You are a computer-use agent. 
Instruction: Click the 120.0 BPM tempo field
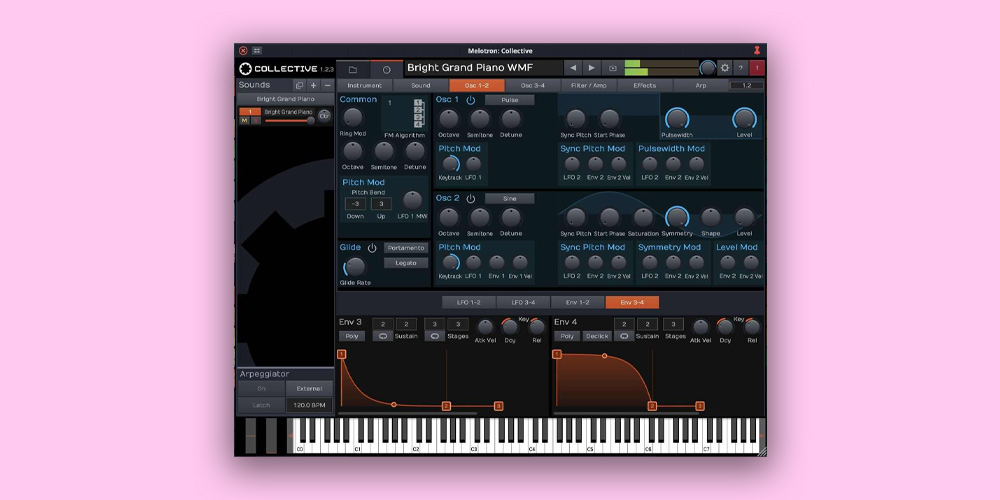pos(309,405)
